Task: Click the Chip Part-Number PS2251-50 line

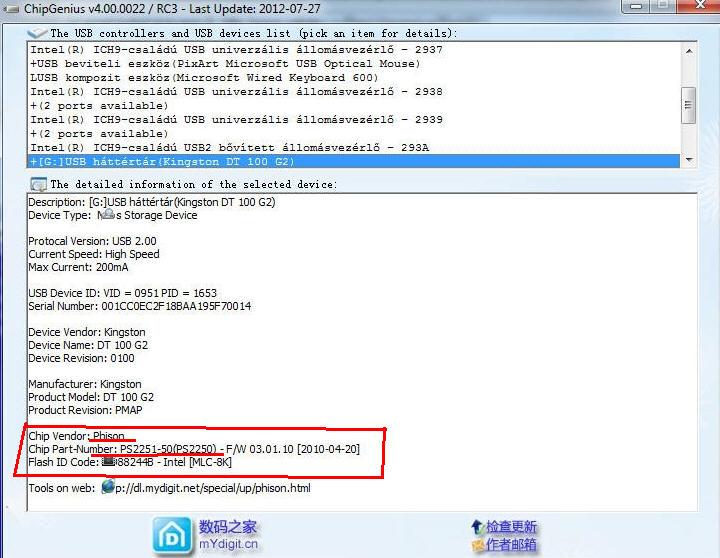Action: (194, 449)
